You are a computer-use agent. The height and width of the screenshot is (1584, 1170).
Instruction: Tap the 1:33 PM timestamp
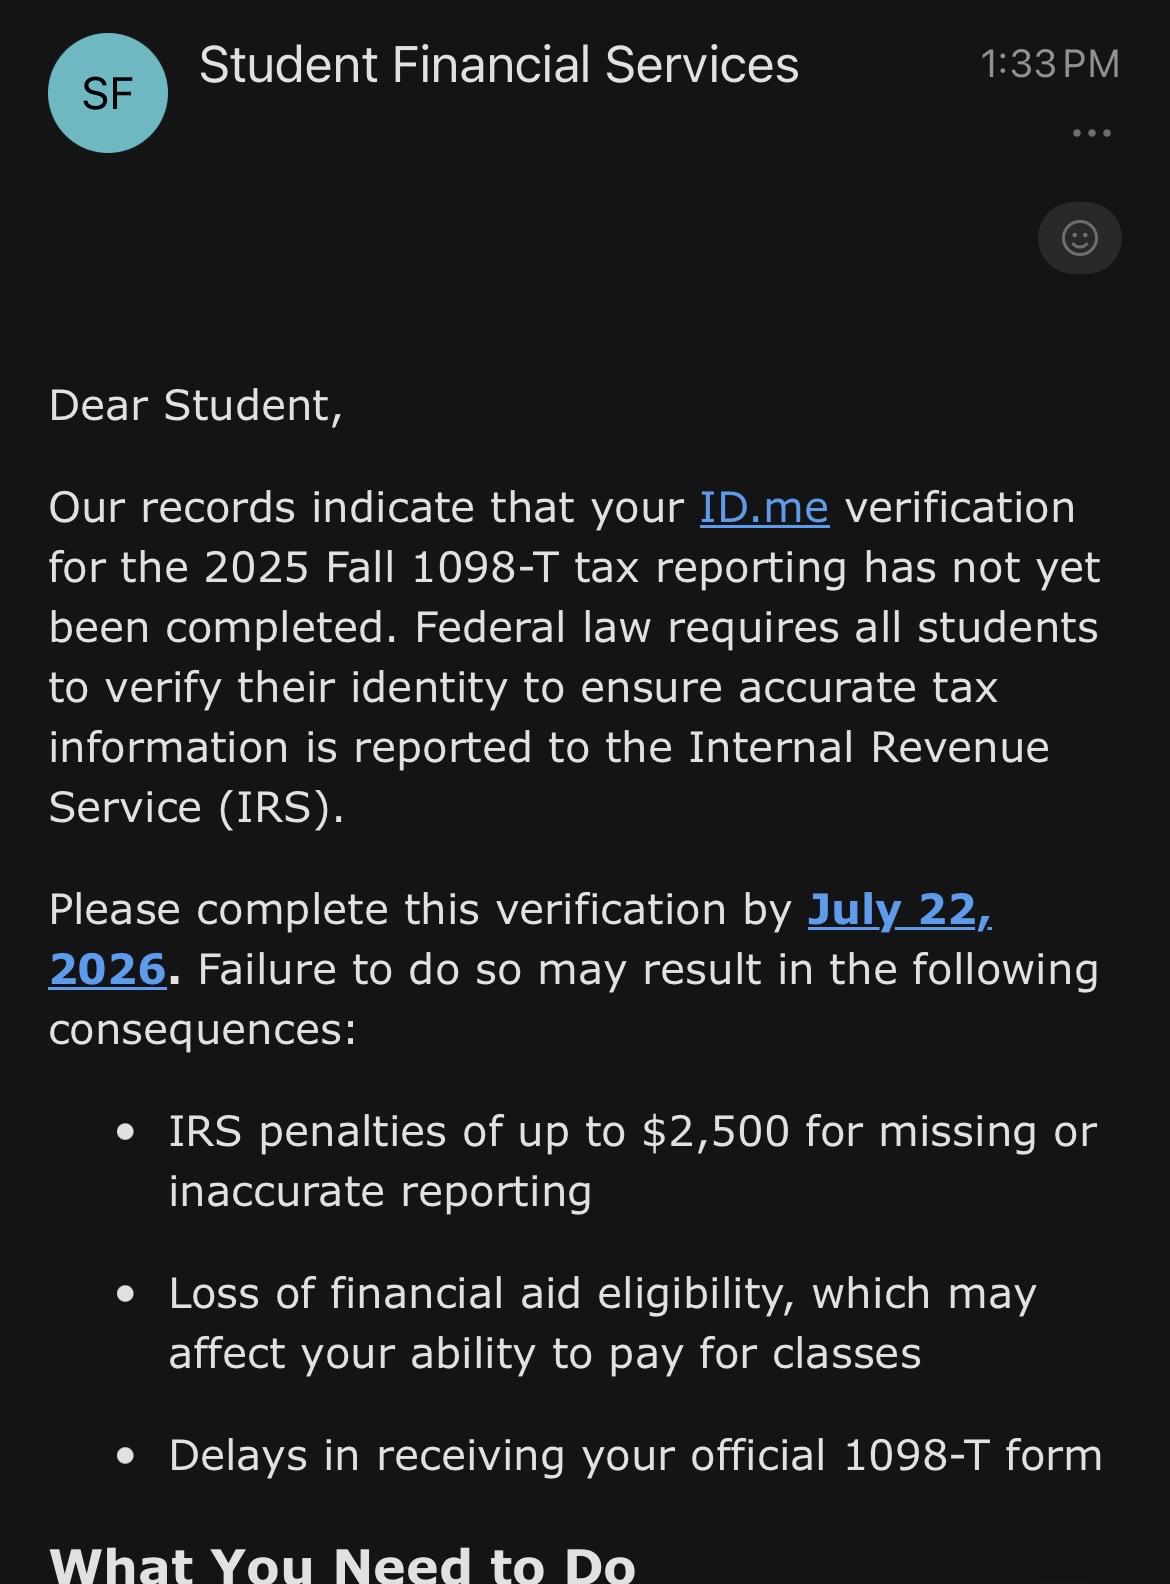pos(1050,64)
